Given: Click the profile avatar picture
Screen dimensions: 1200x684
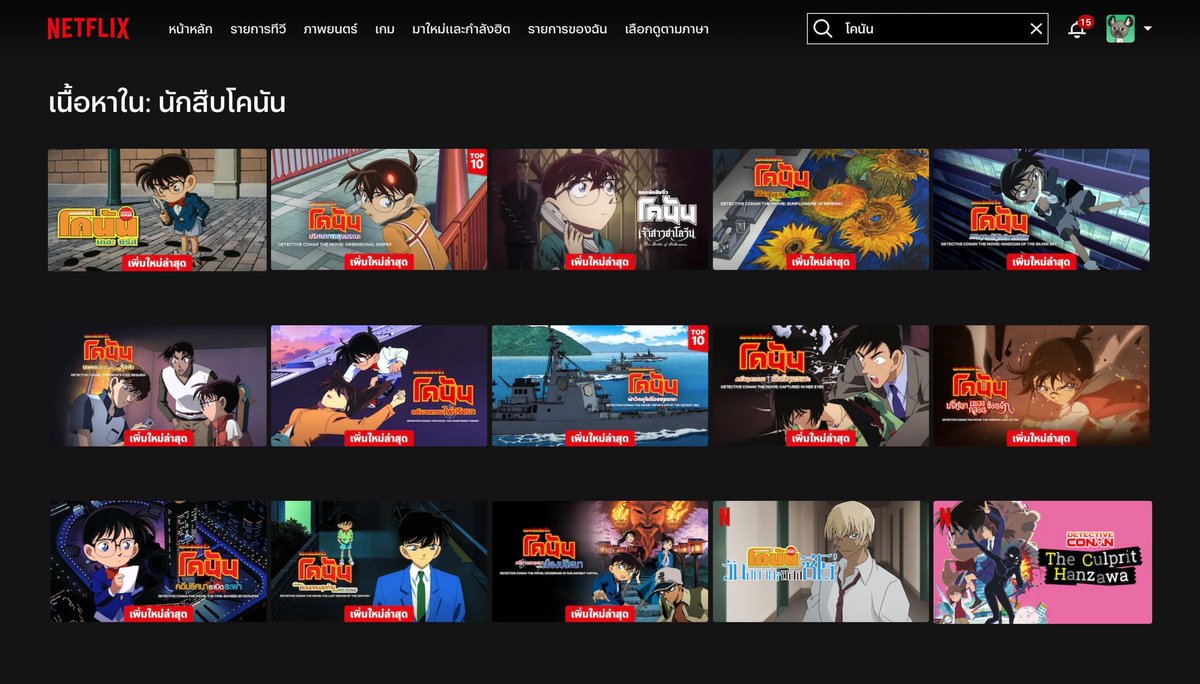Looking at the screenshot, I should pos(1120,29).
